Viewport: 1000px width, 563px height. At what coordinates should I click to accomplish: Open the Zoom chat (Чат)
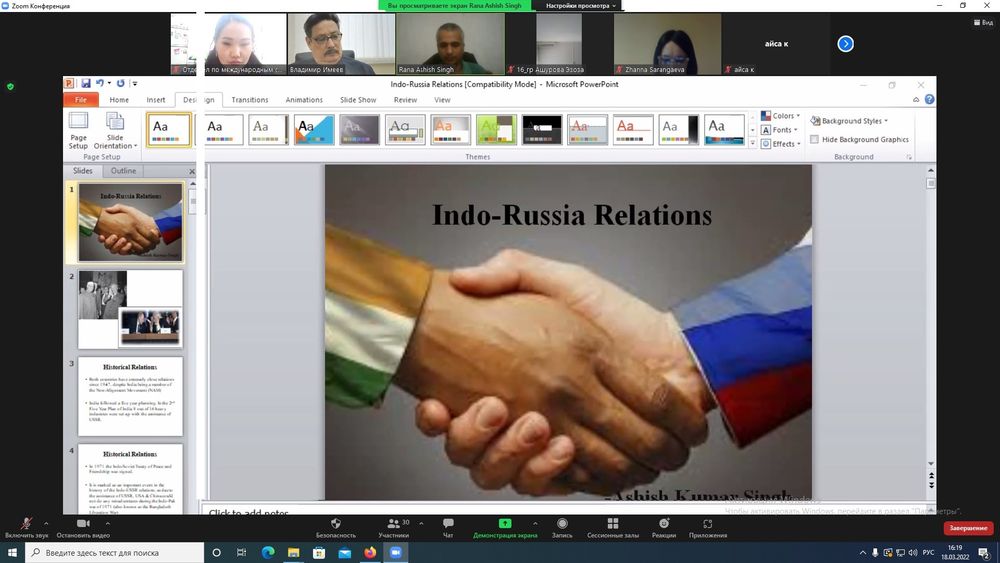click(x=448, y=527)
